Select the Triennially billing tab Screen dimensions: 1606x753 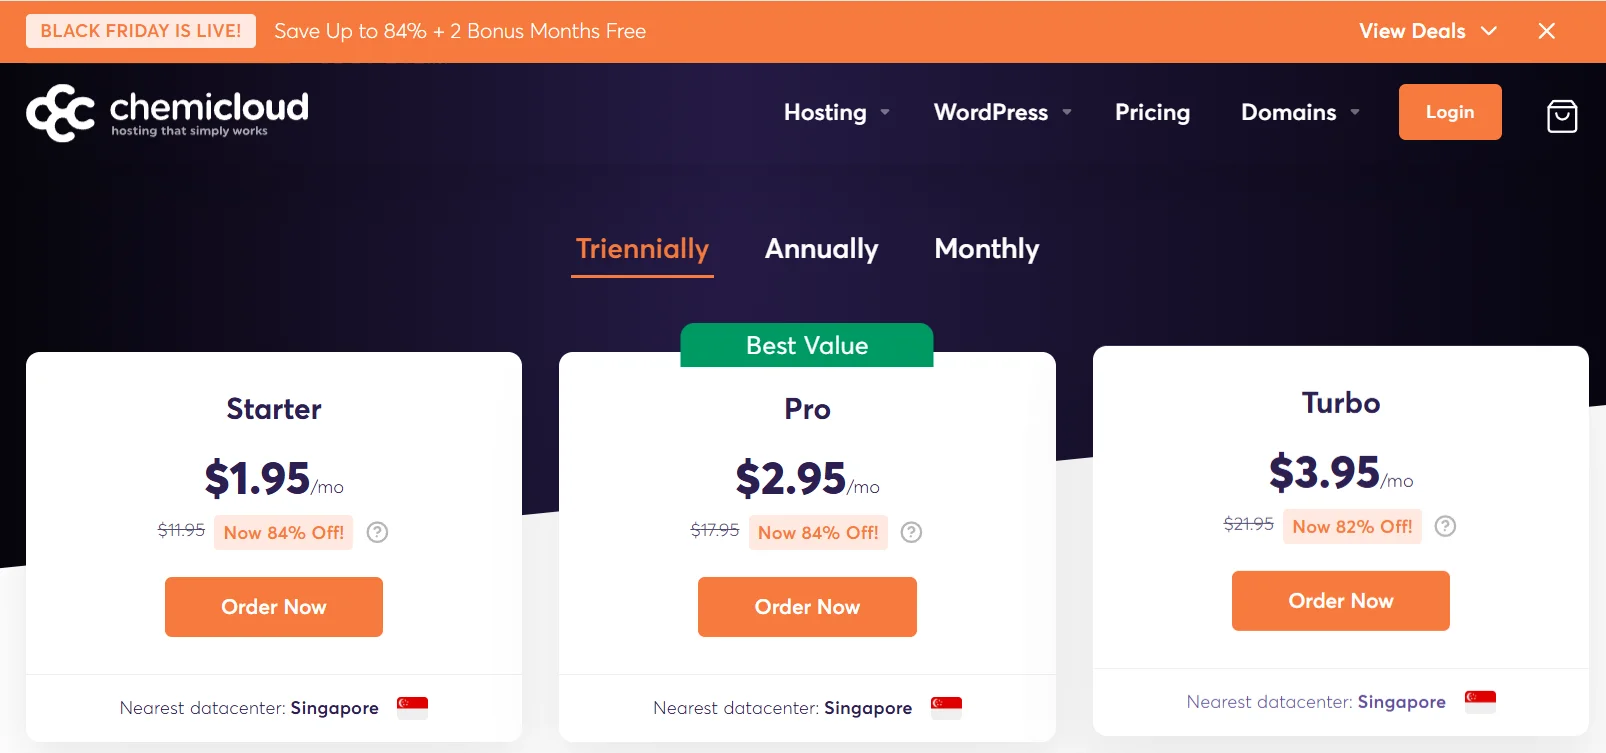(642, 249)
